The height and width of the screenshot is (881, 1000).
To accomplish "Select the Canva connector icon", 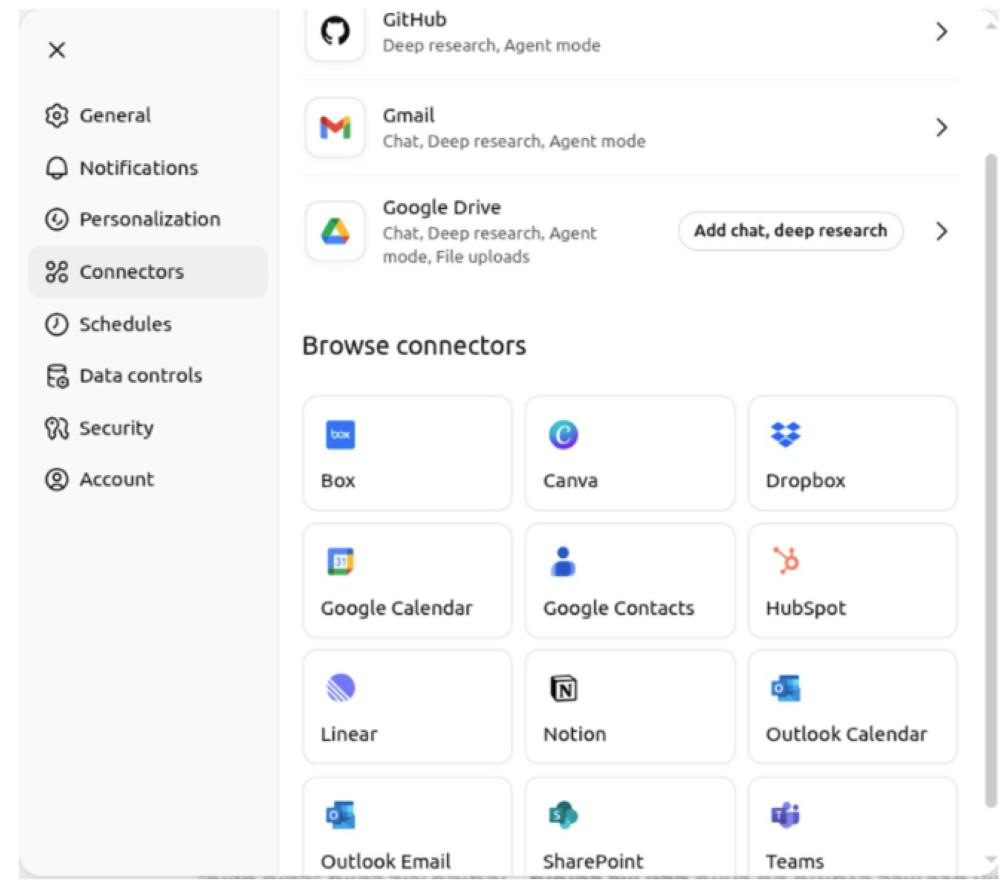I will point(564,435).
